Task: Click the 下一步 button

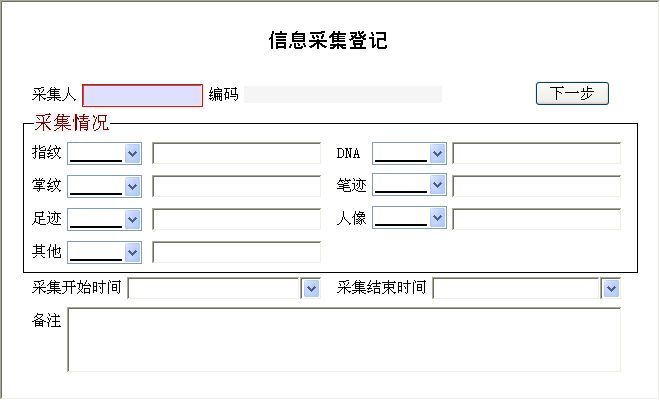Action: click(572, 93)
